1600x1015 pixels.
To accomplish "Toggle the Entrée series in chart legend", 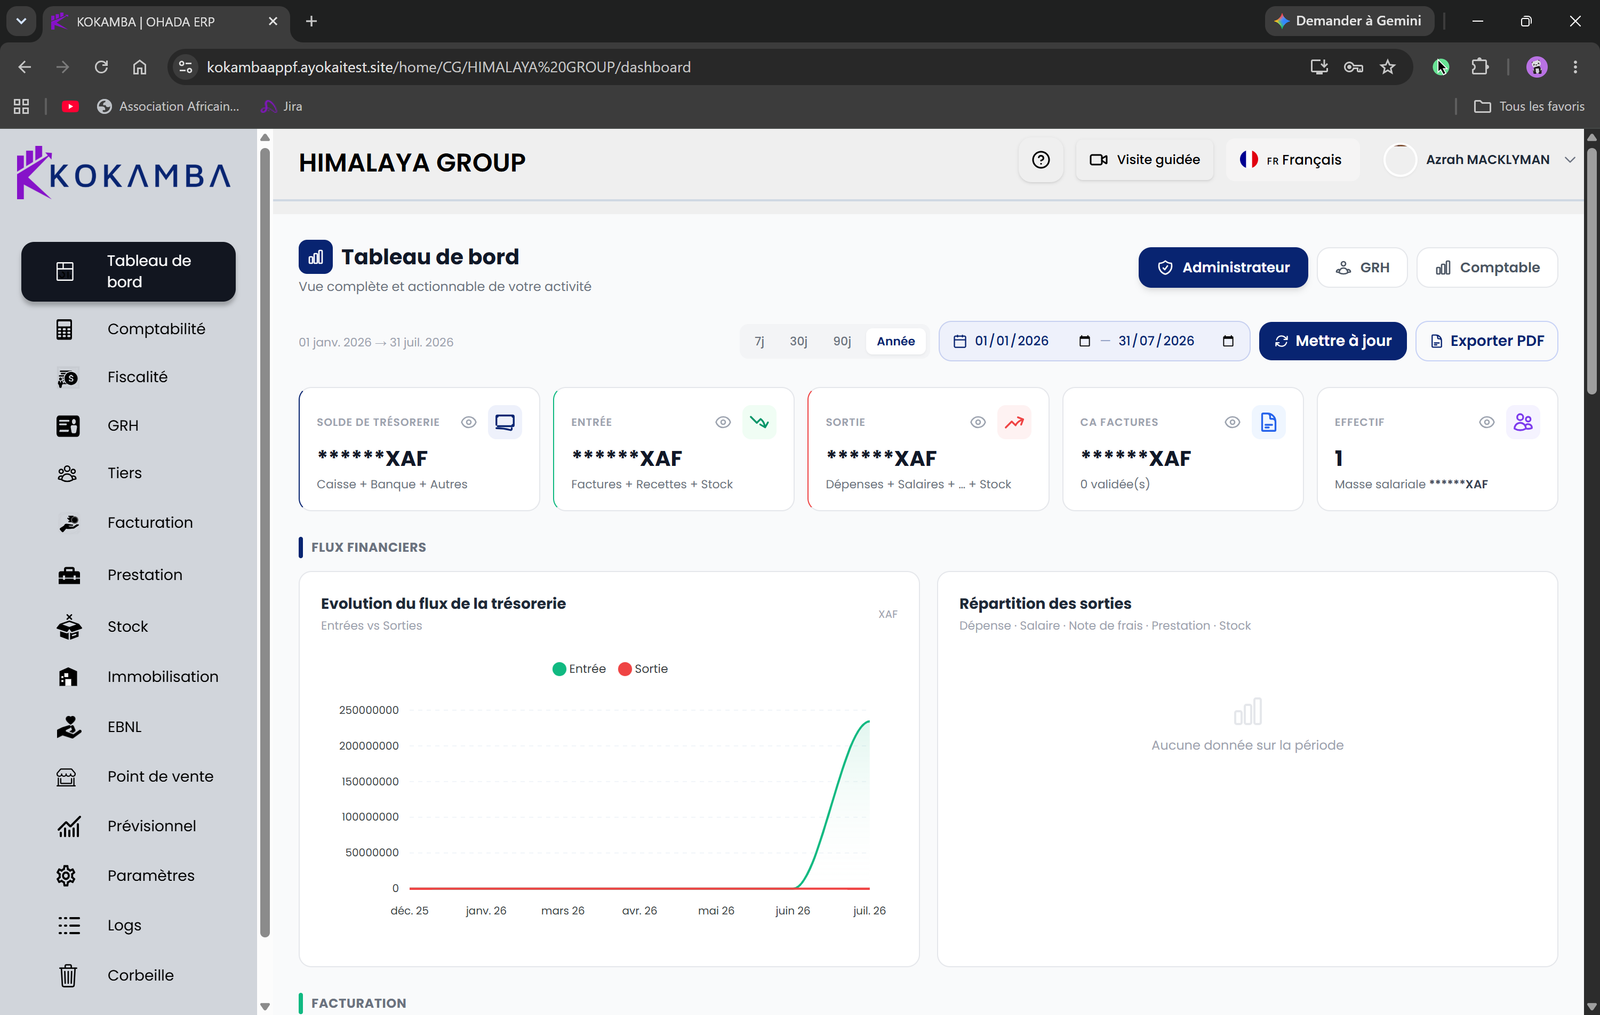I will tap(579, 669).
